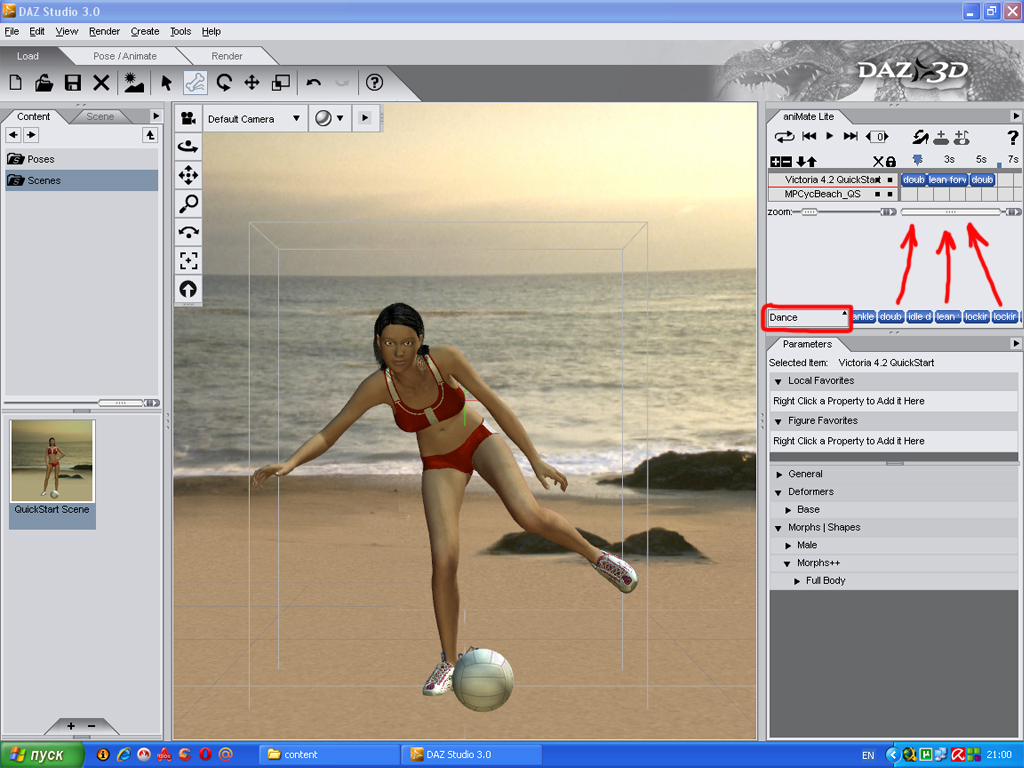Image resolution: width=1024 pixels, height=768 pixels.
Task: Open the Default Camera dropdown
Action: click(x=254, y=119)
